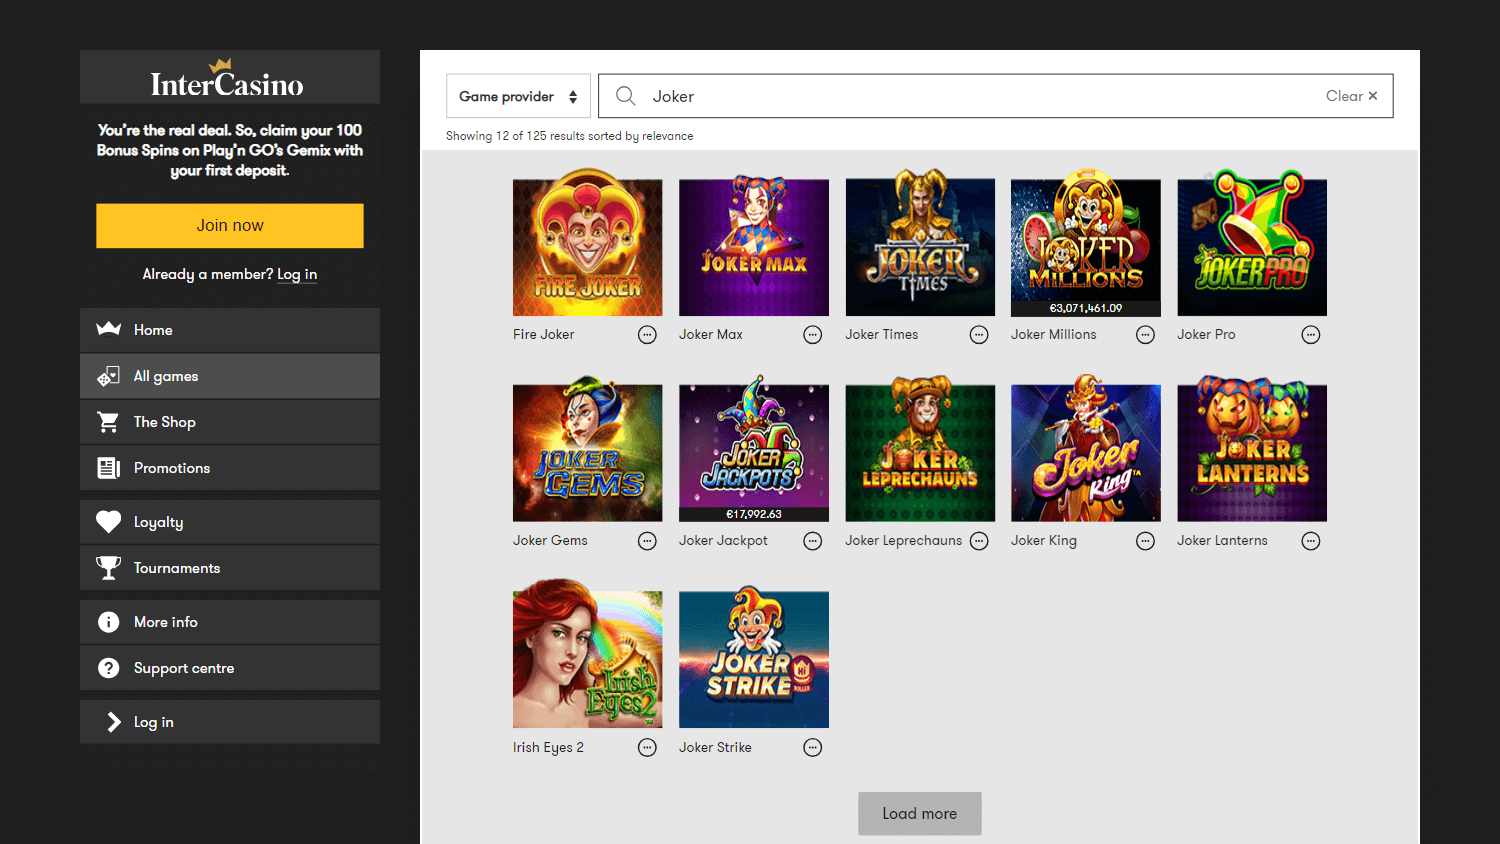Load more game results
Image resolution: width=1500 pixels, height=844 pixels.
[919, 813]
